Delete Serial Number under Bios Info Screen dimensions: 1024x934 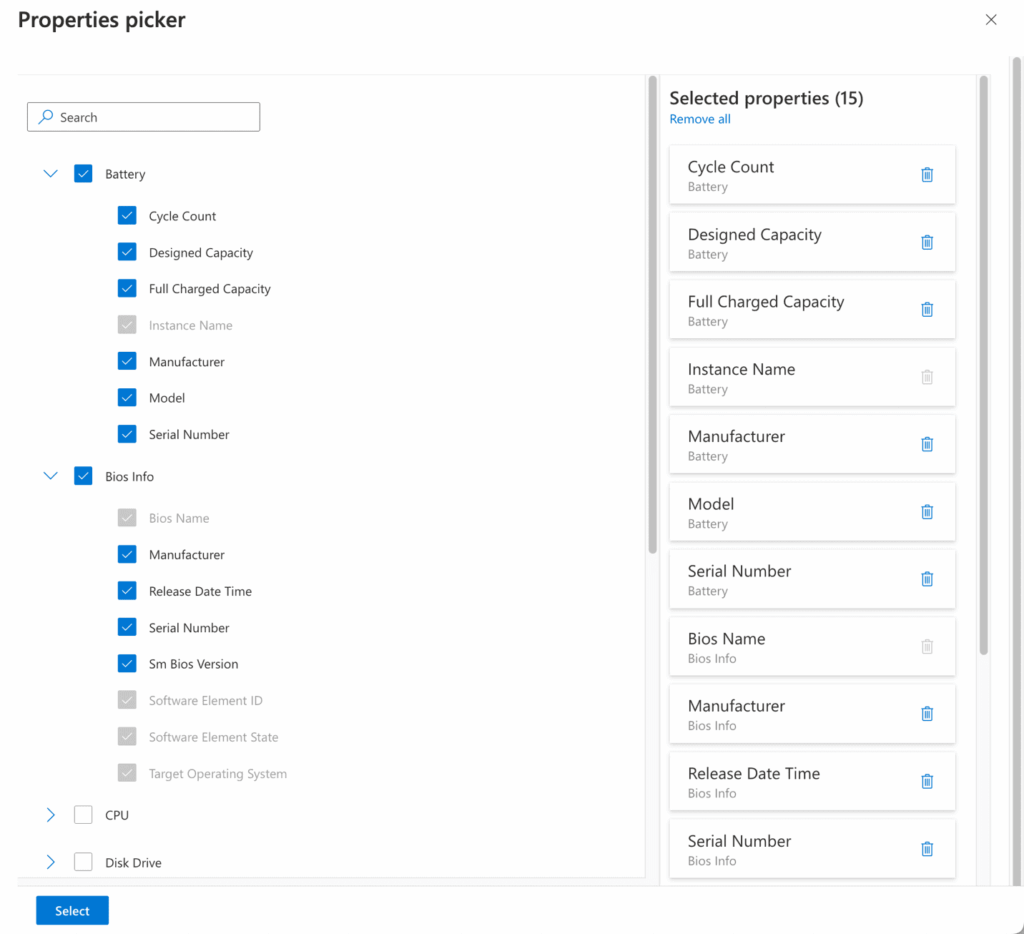927,848
